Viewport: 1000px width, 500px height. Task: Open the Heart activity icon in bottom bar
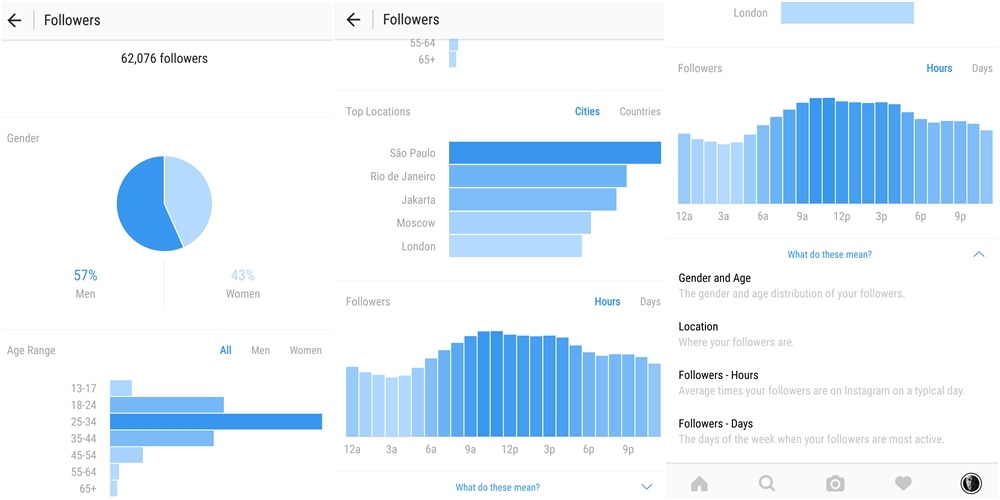coord(903,484)
